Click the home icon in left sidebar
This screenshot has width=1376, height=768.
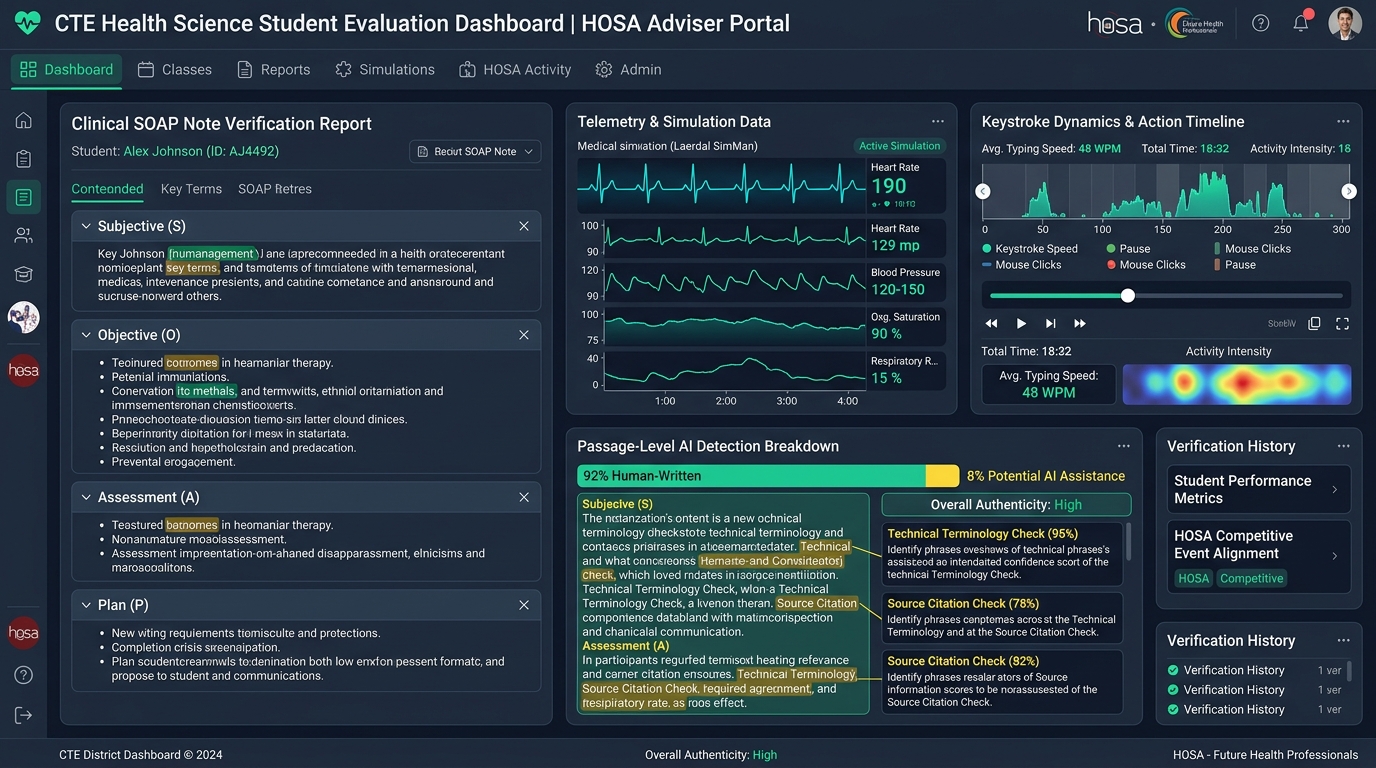23,121
